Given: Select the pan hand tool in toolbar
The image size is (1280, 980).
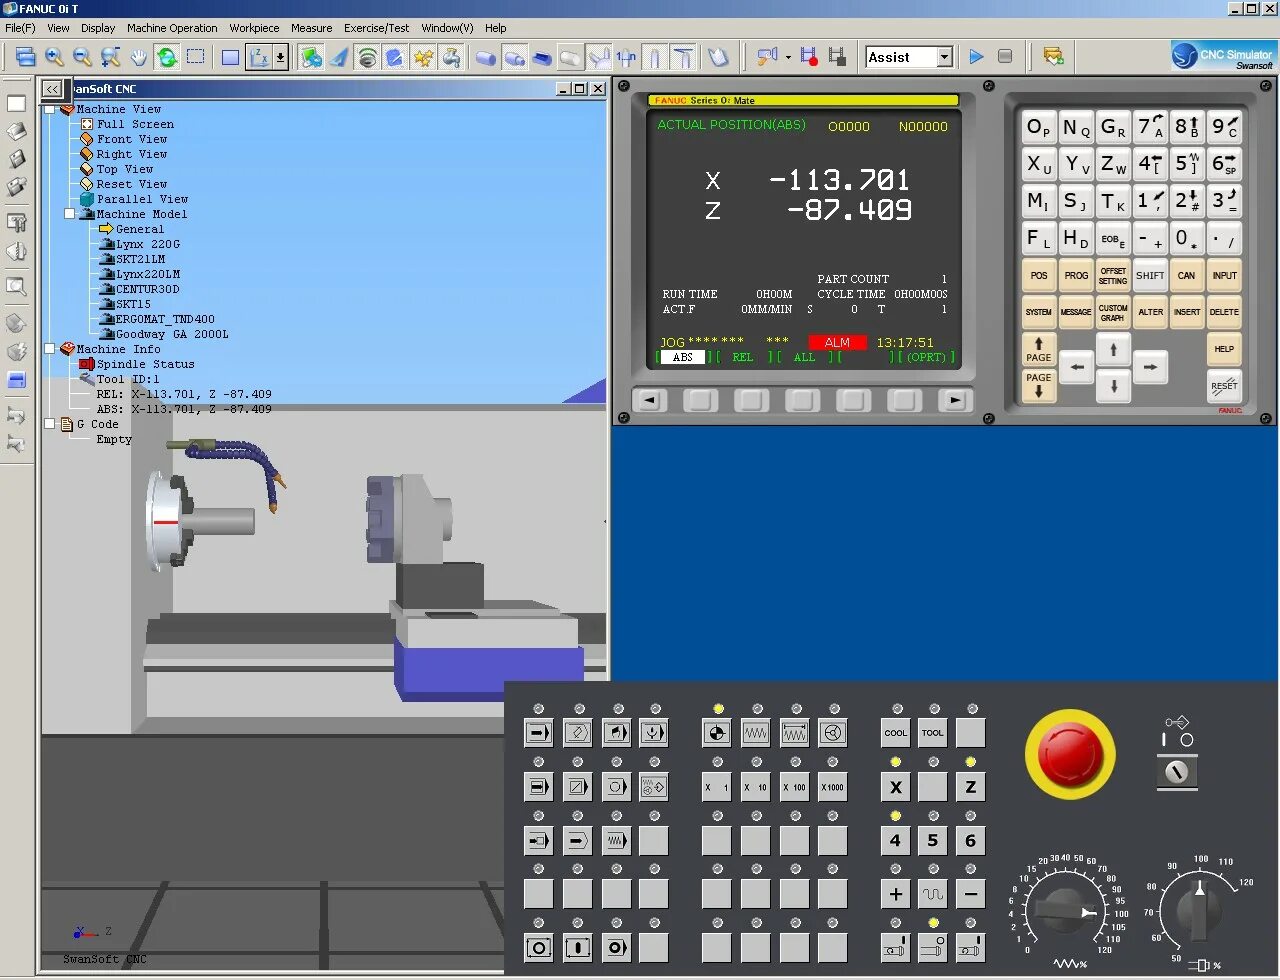Looking at the screenshot, I should [x=139, y=57].
